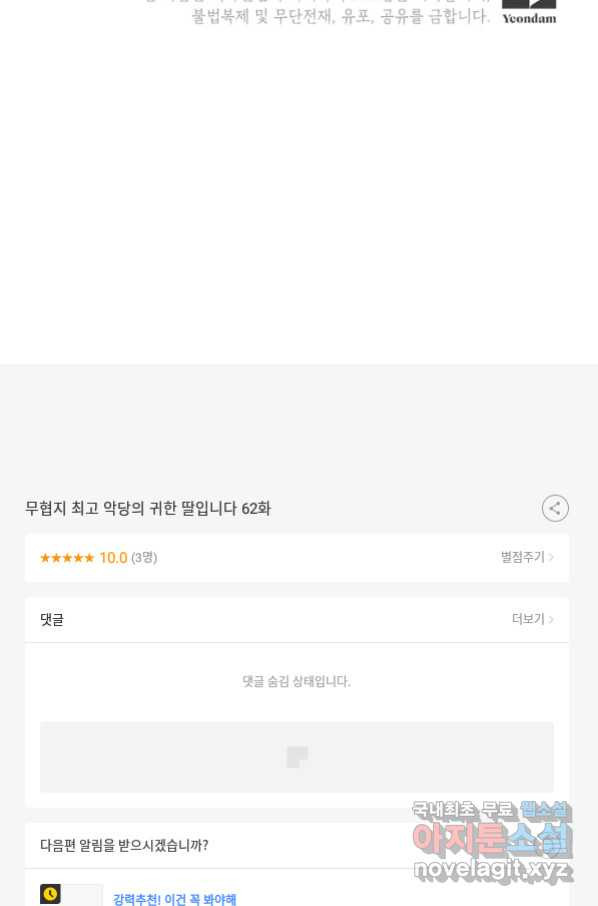Click the yellow clock icon badge
The height and width of the screenshot is (906, 598).
[50, 894]
